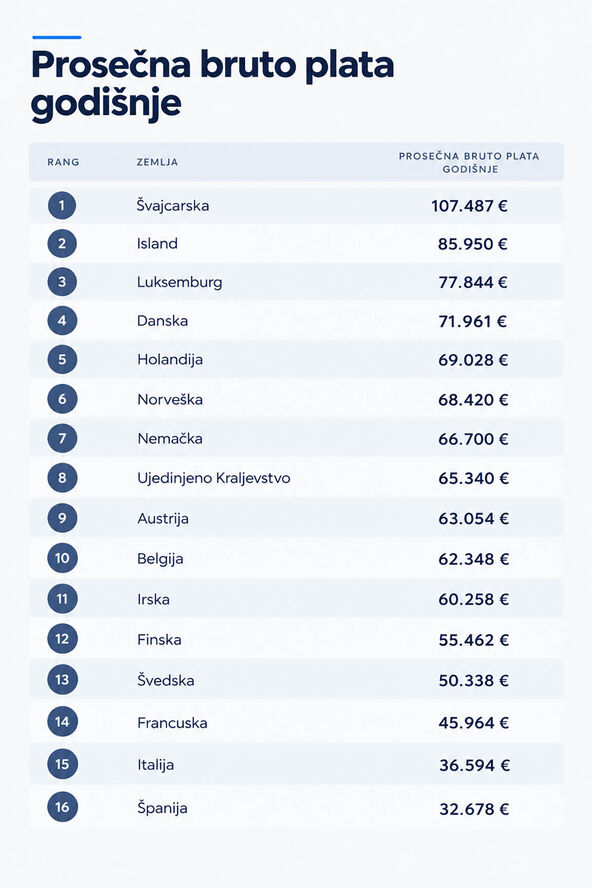Screen dimensions: 592x888
Task: Click the rank 14 circle badge
Action: (62, 722)
